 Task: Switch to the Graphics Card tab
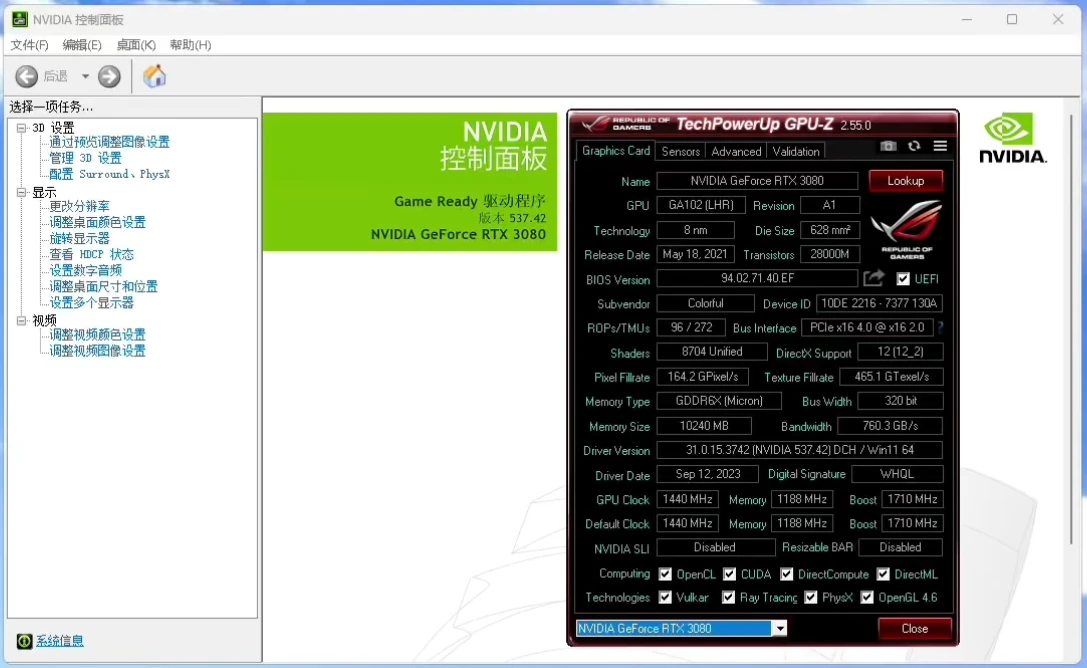(616, 150)
